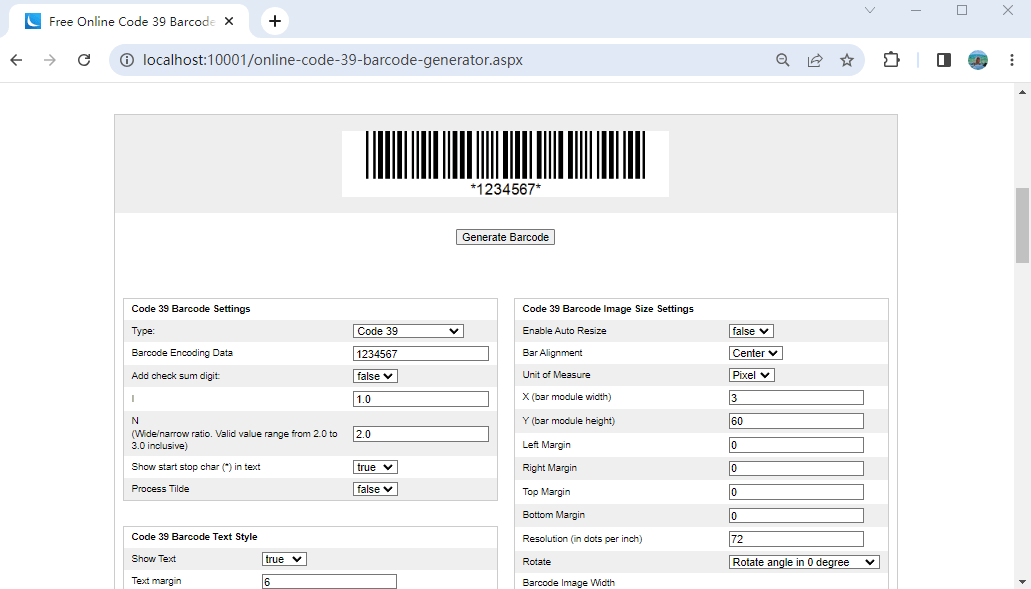Click the share icon in the address bar

(814, 60)
